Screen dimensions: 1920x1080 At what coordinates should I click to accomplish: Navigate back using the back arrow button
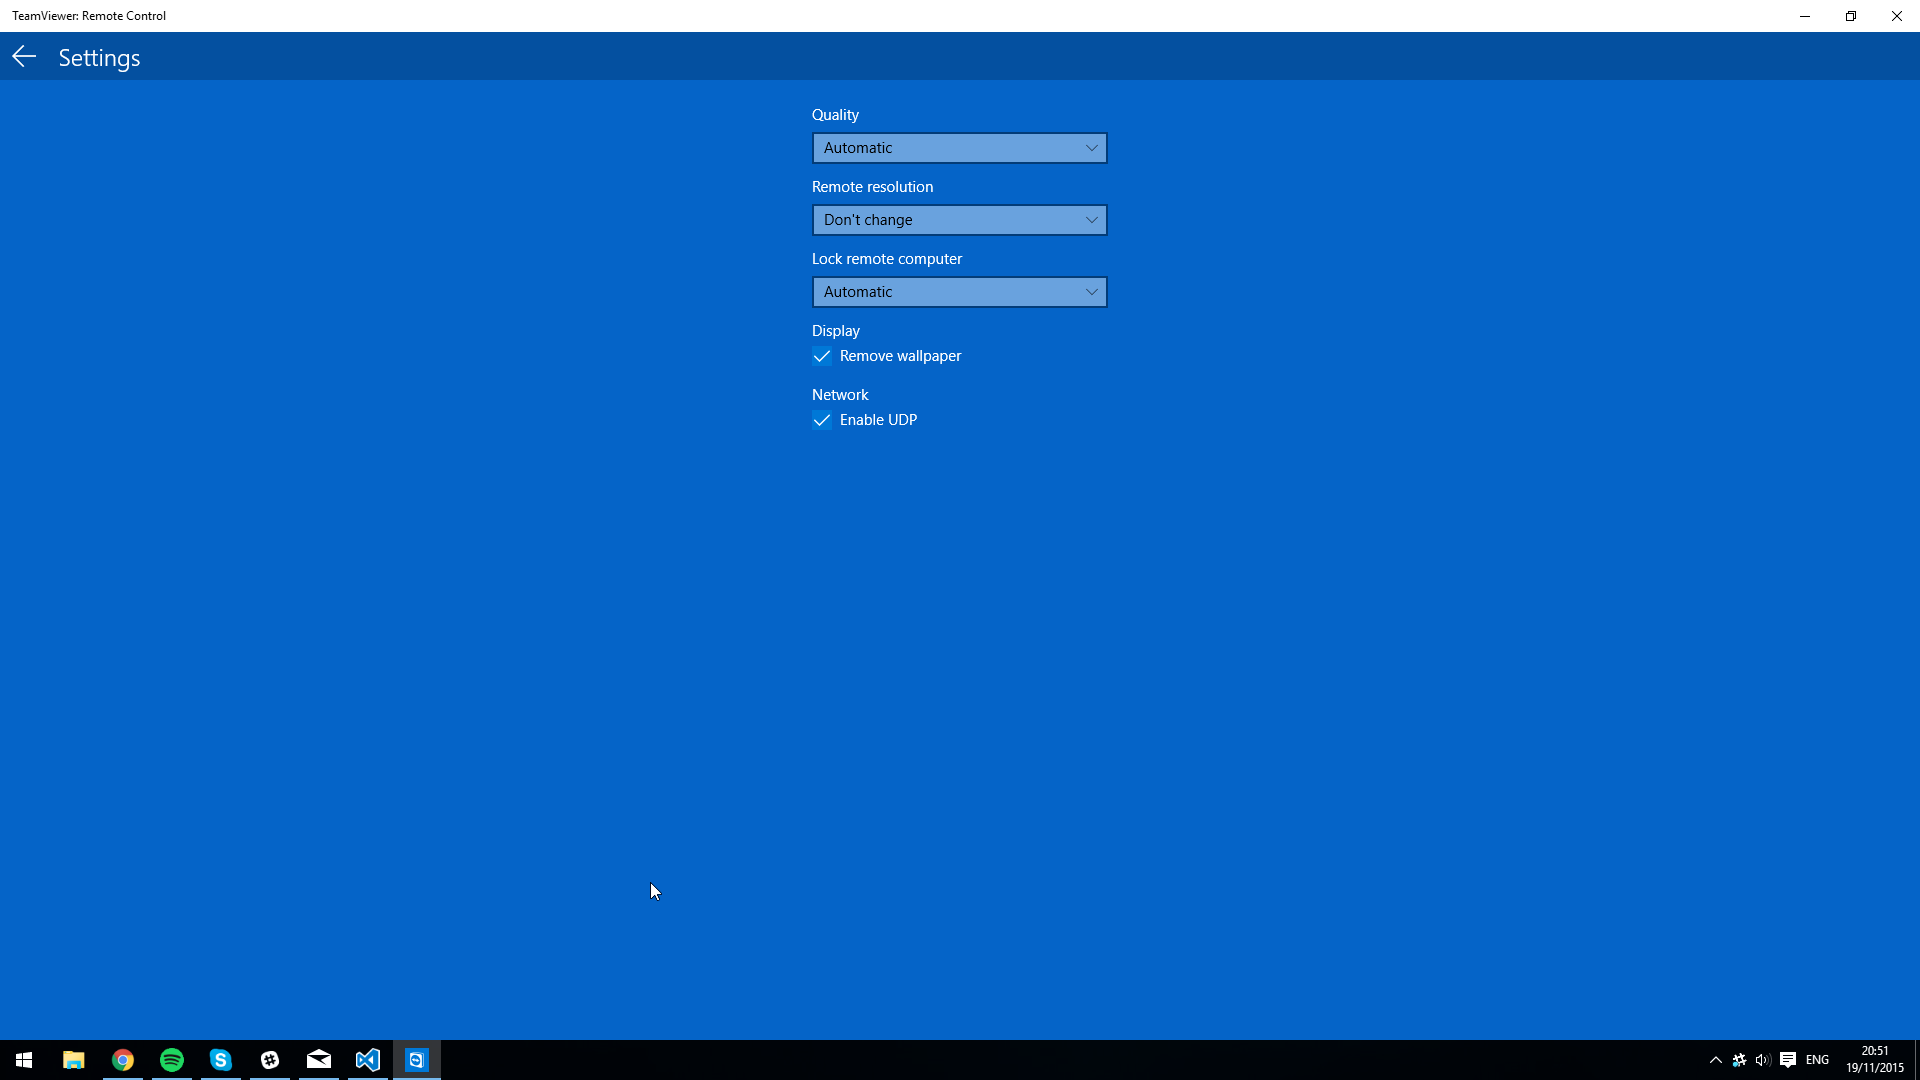[24, 55]
